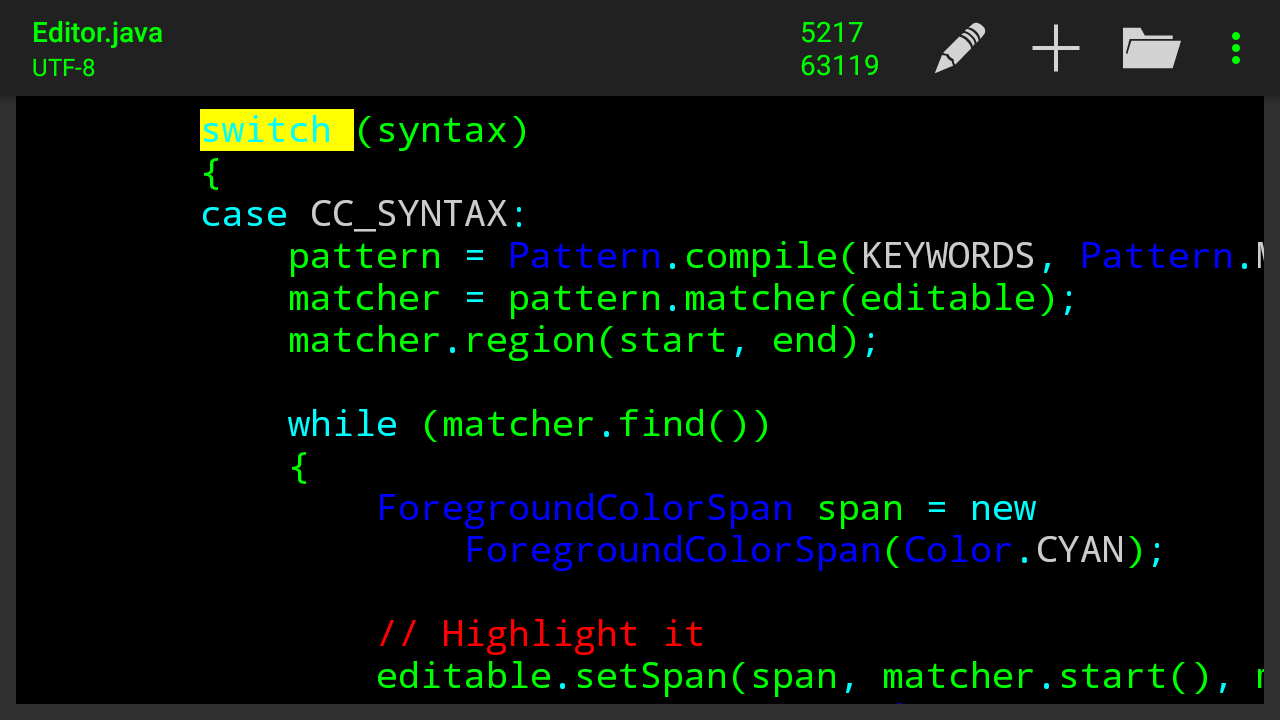Click on Color.CYAN constant text
The image size is (1280, 720).
pyautogui.click(x=1080, y=550)
